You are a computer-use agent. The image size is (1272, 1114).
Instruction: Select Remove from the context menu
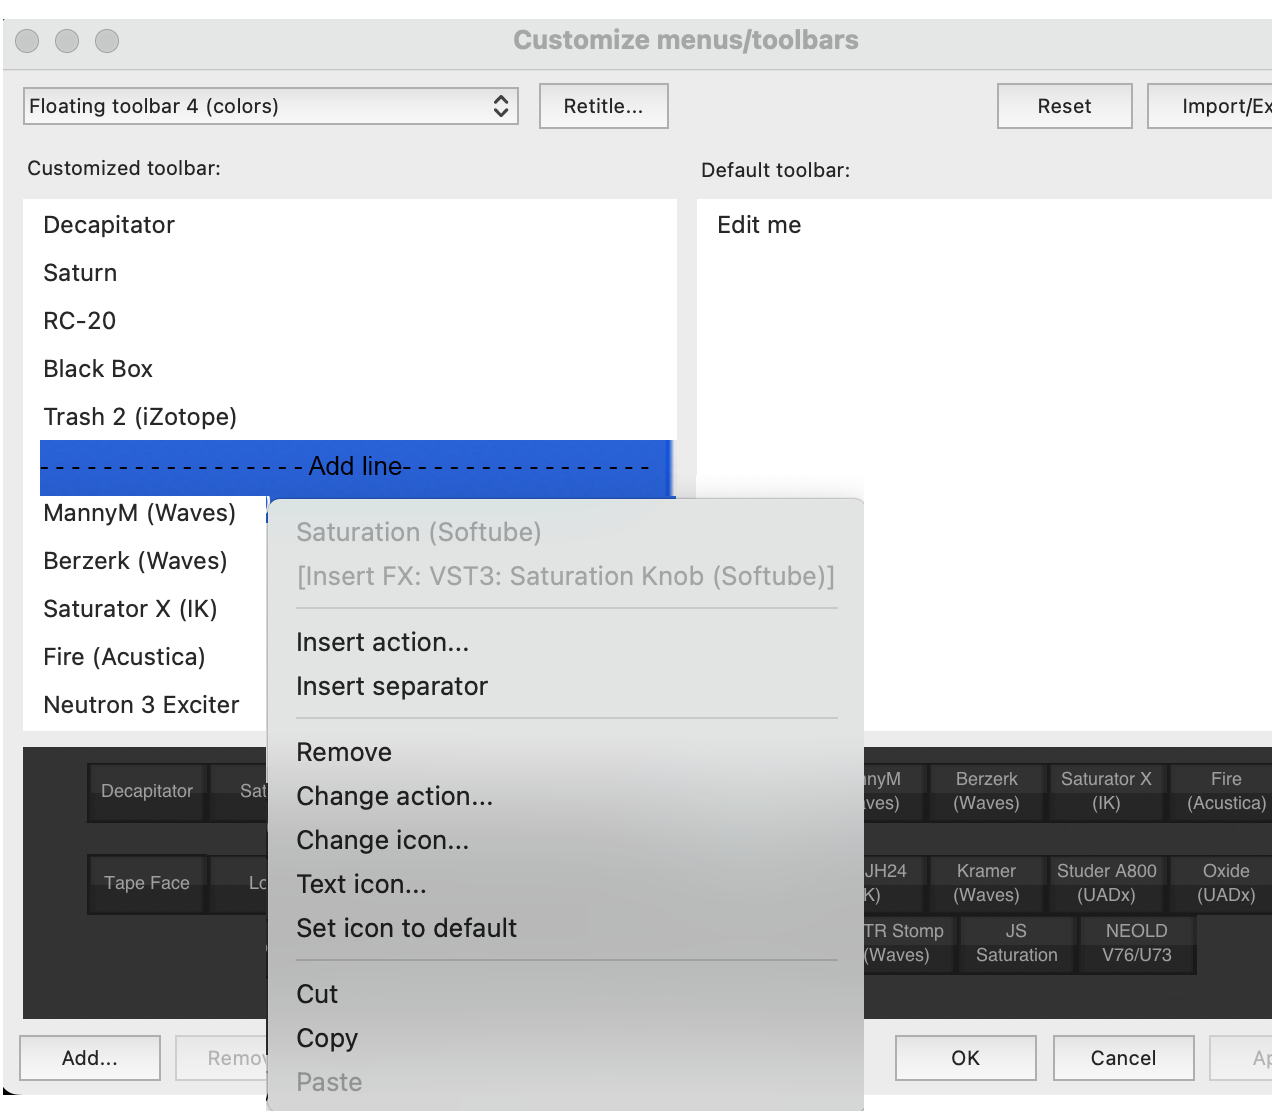[x=566, y=752]
